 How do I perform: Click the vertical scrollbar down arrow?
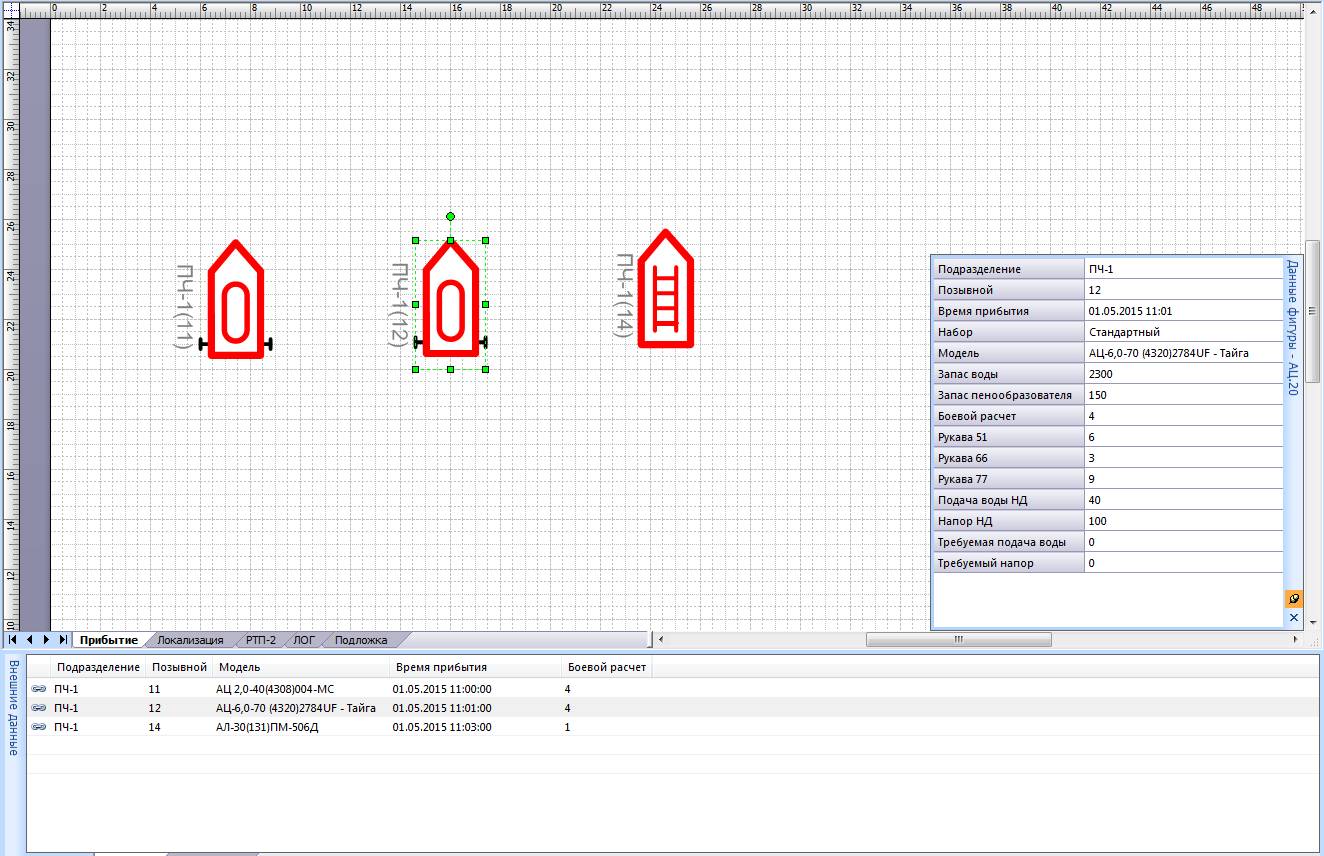1312,623
